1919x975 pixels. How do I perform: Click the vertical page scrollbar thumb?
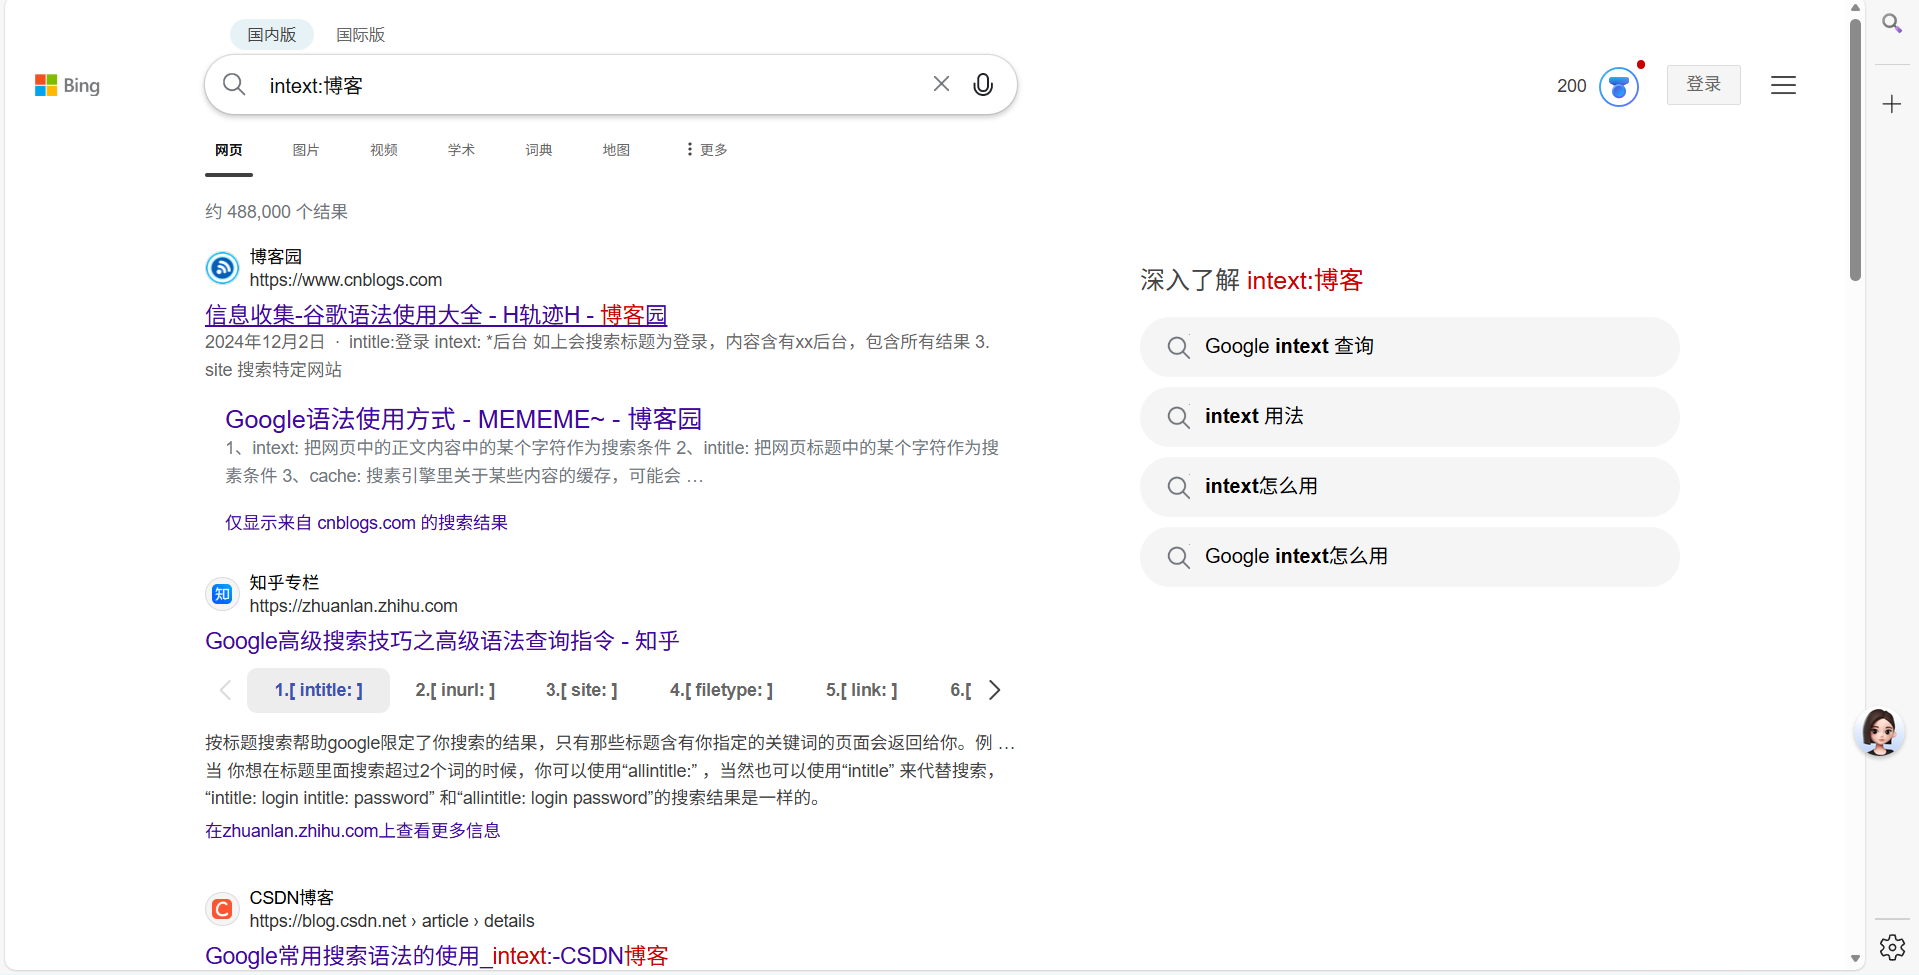point(1855,150)
